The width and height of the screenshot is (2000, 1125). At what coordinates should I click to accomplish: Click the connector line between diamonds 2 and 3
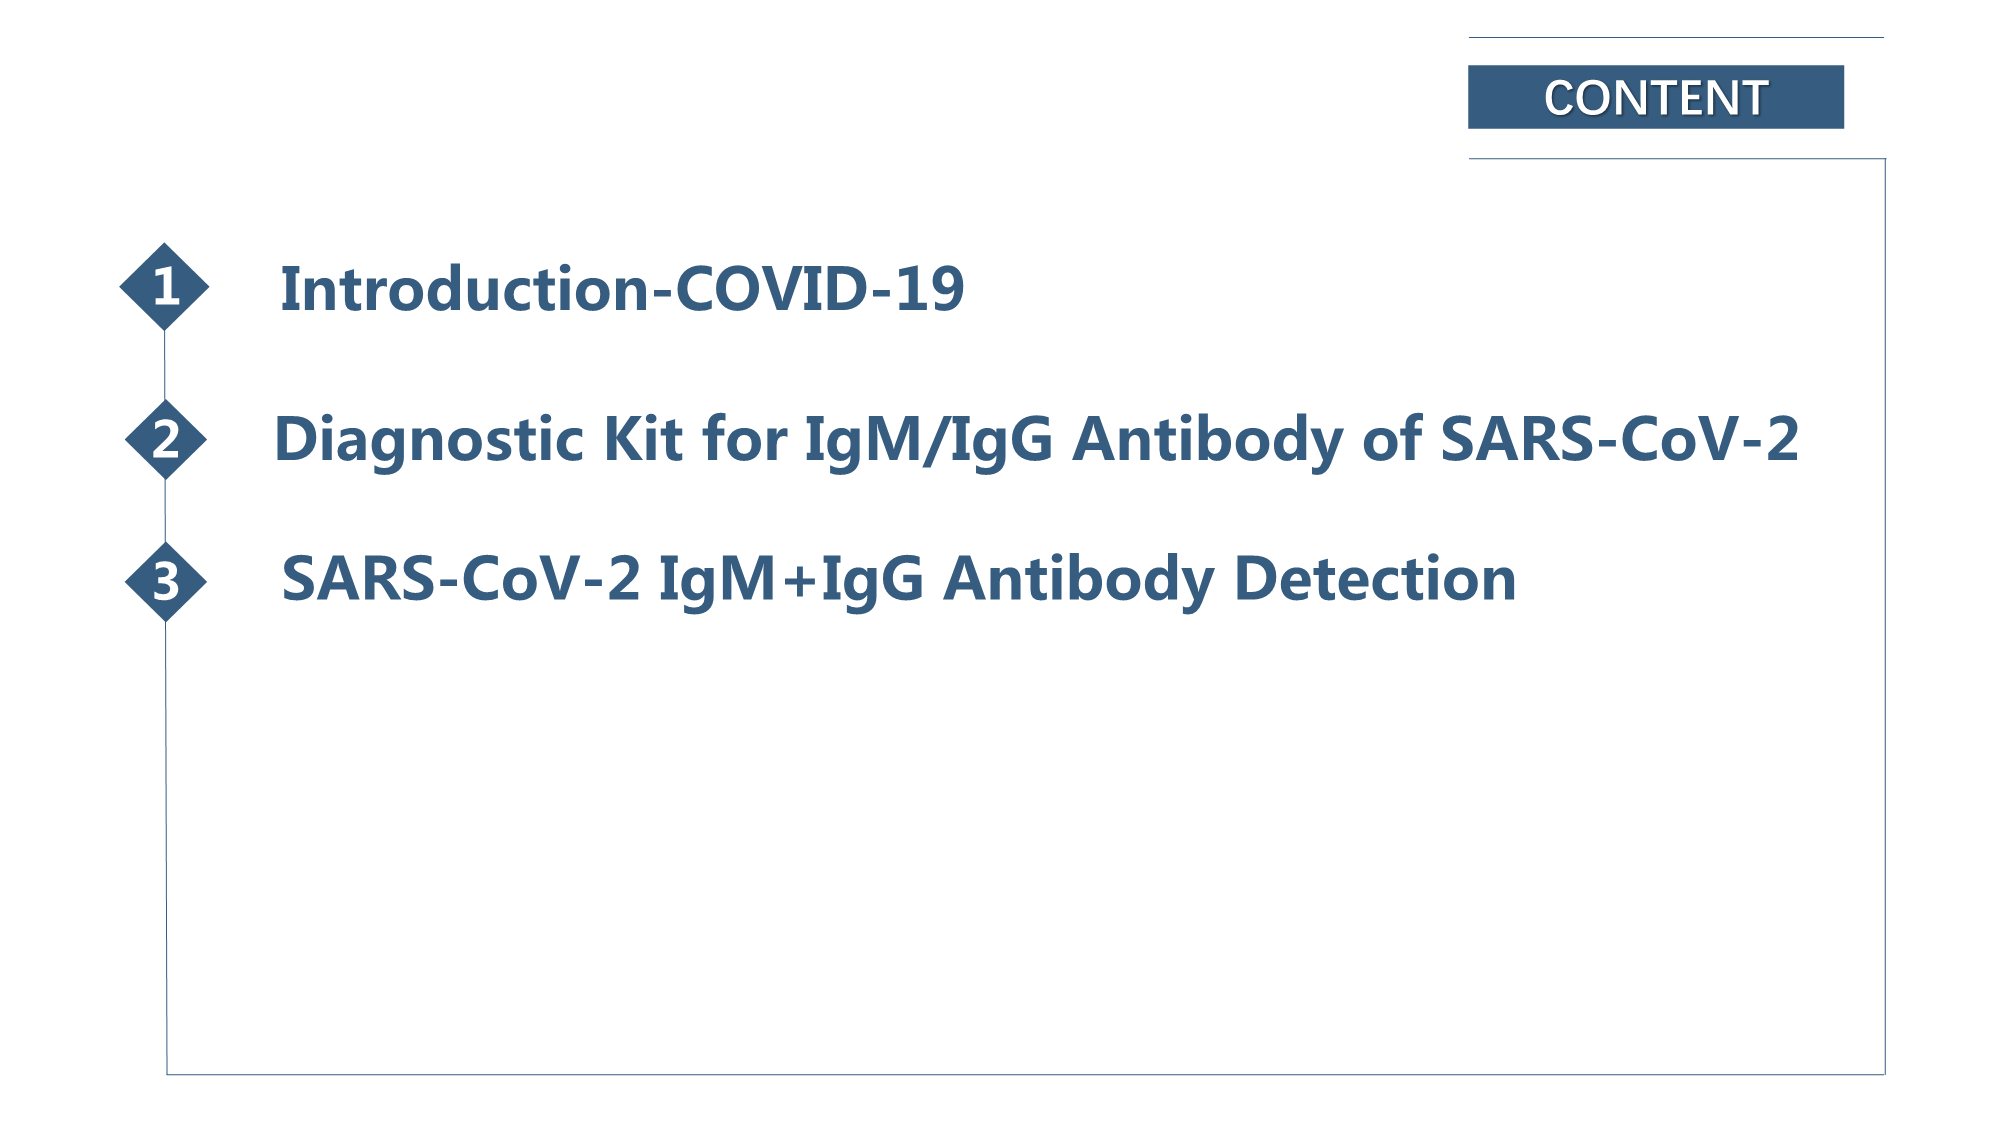pyautogui.click(x=165, y=510)
